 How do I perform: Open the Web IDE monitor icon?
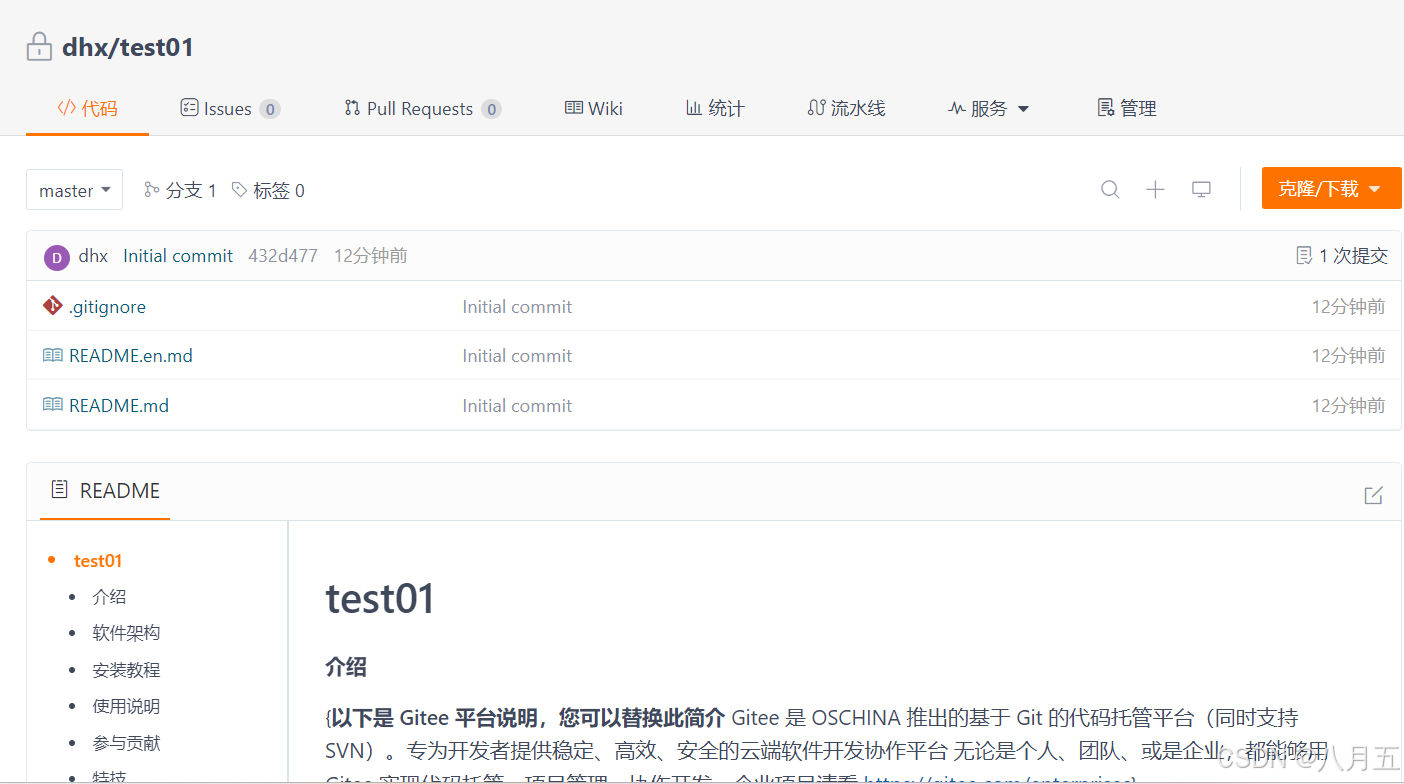[1201, 189]
